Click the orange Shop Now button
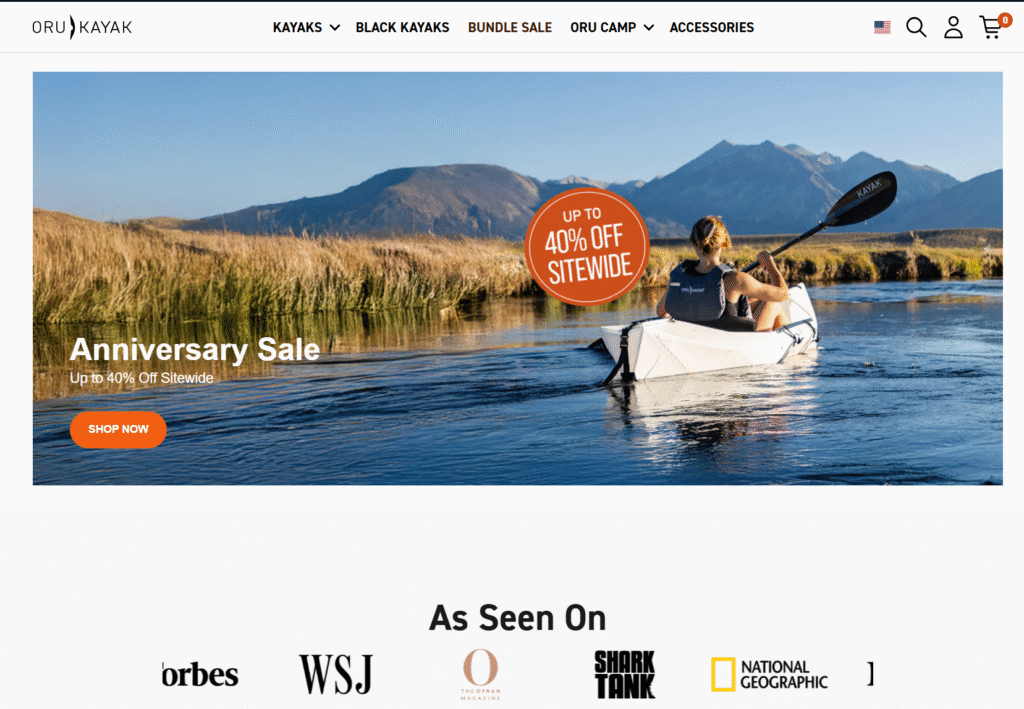 click(x=118, y=429)
